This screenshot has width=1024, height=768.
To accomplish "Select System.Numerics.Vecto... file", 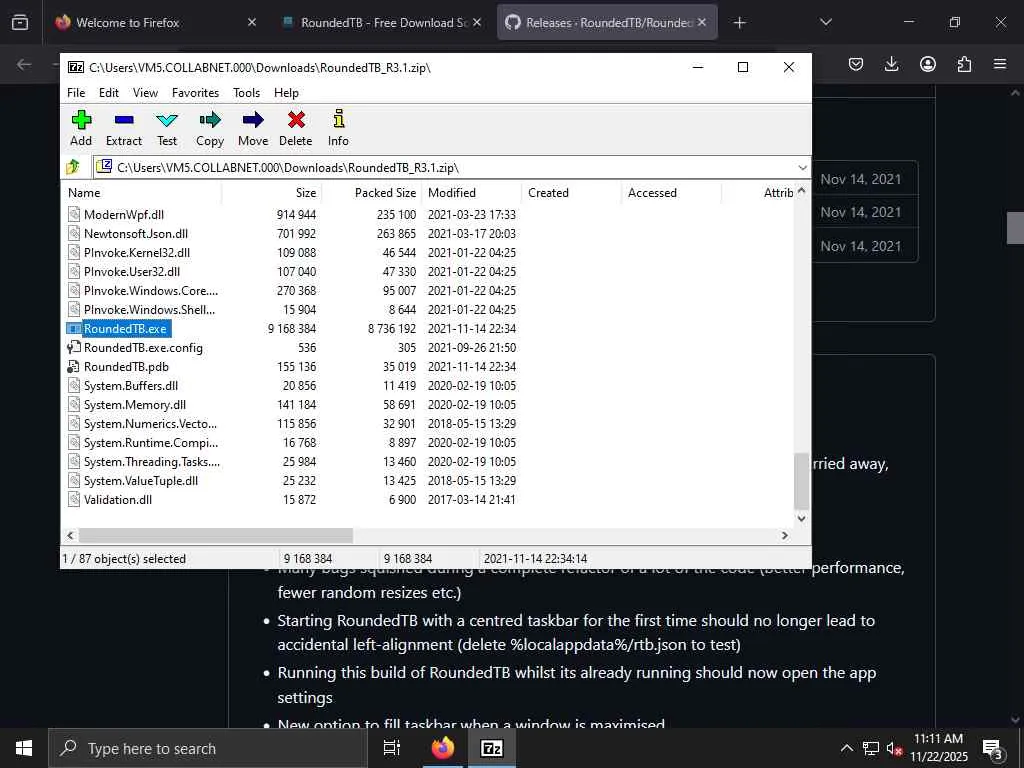I will 150,423.
